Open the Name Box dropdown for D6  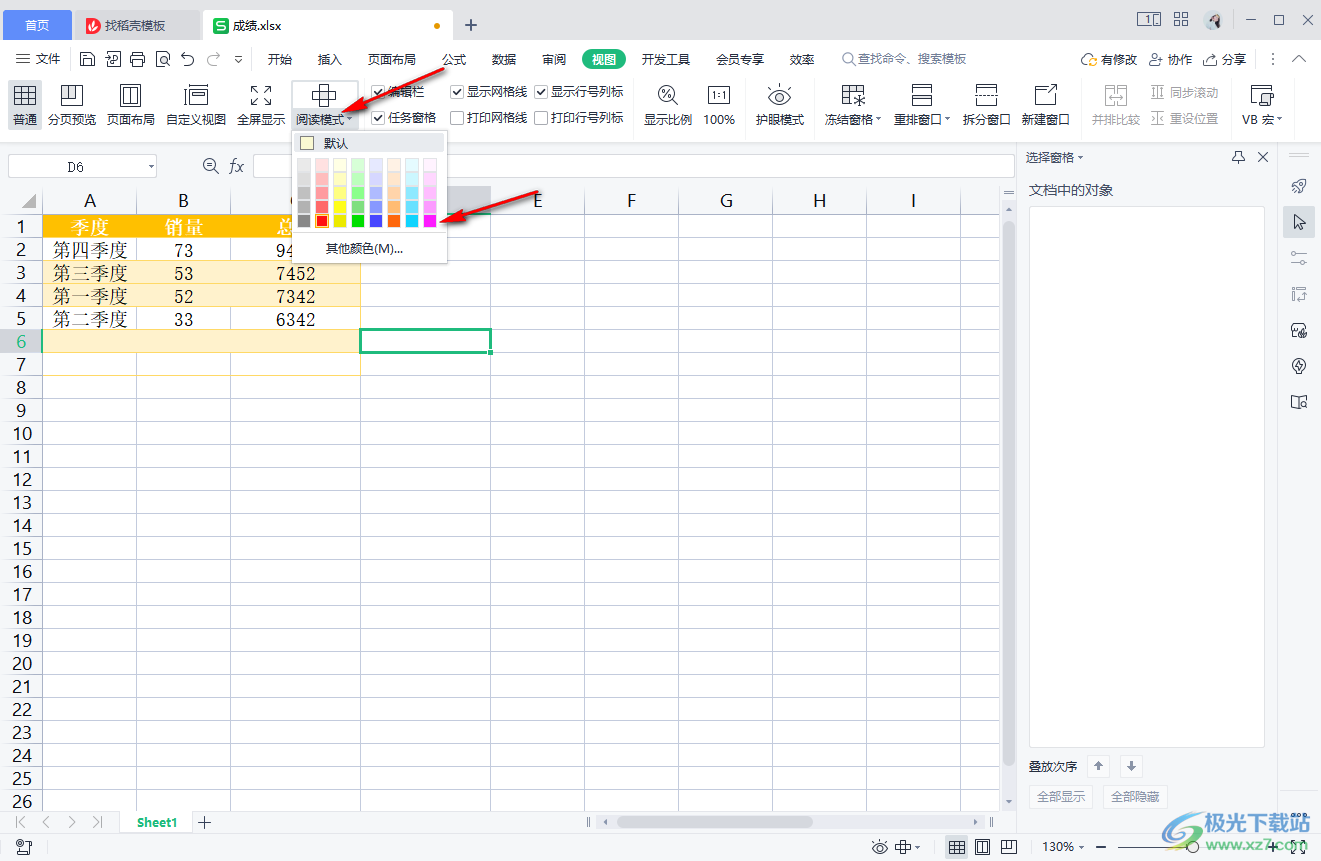click(151, 167)
